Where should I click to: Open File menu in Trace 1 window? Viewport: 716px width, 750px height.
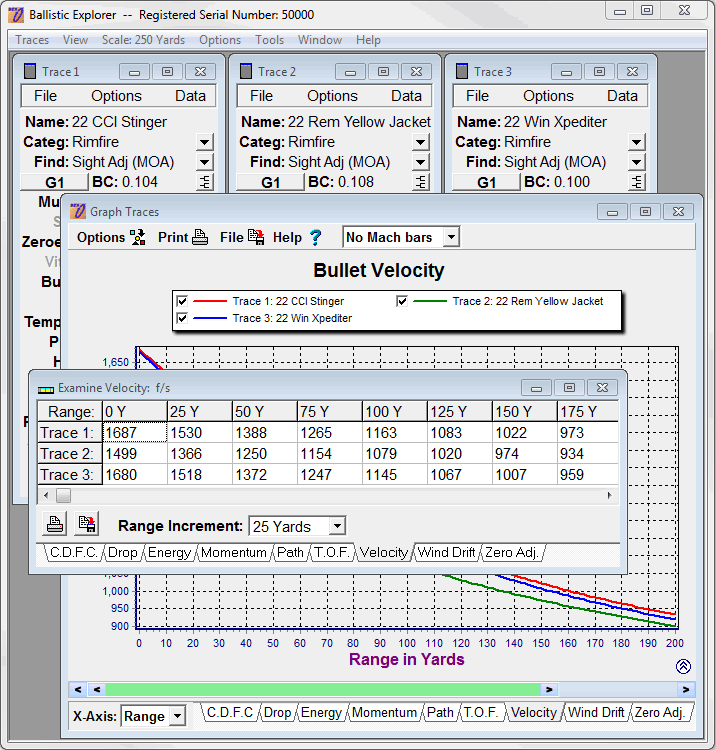click(x=45, y=96)
